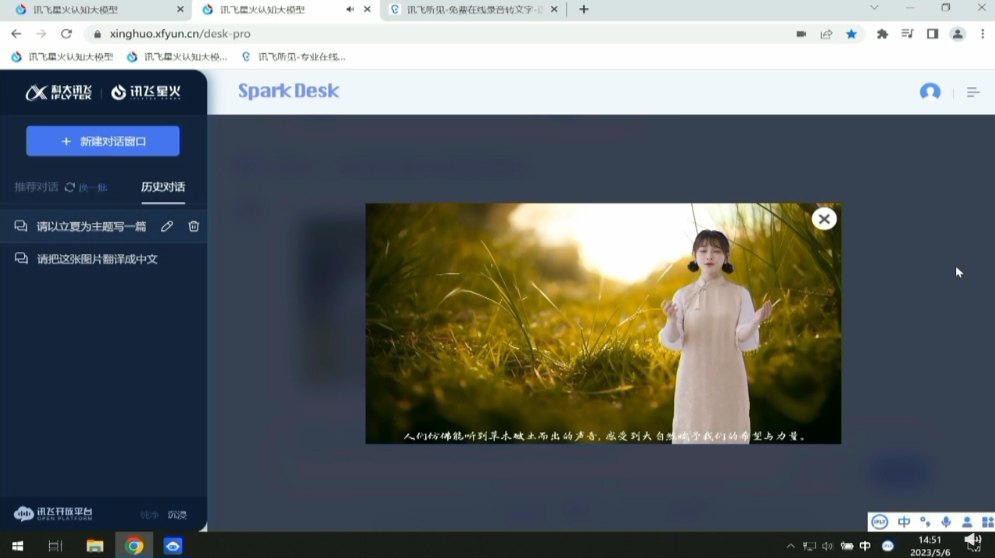Open the Chrome three-dot menu
The width and height of the screenshot is (995, 558).
tap(980, 34)
